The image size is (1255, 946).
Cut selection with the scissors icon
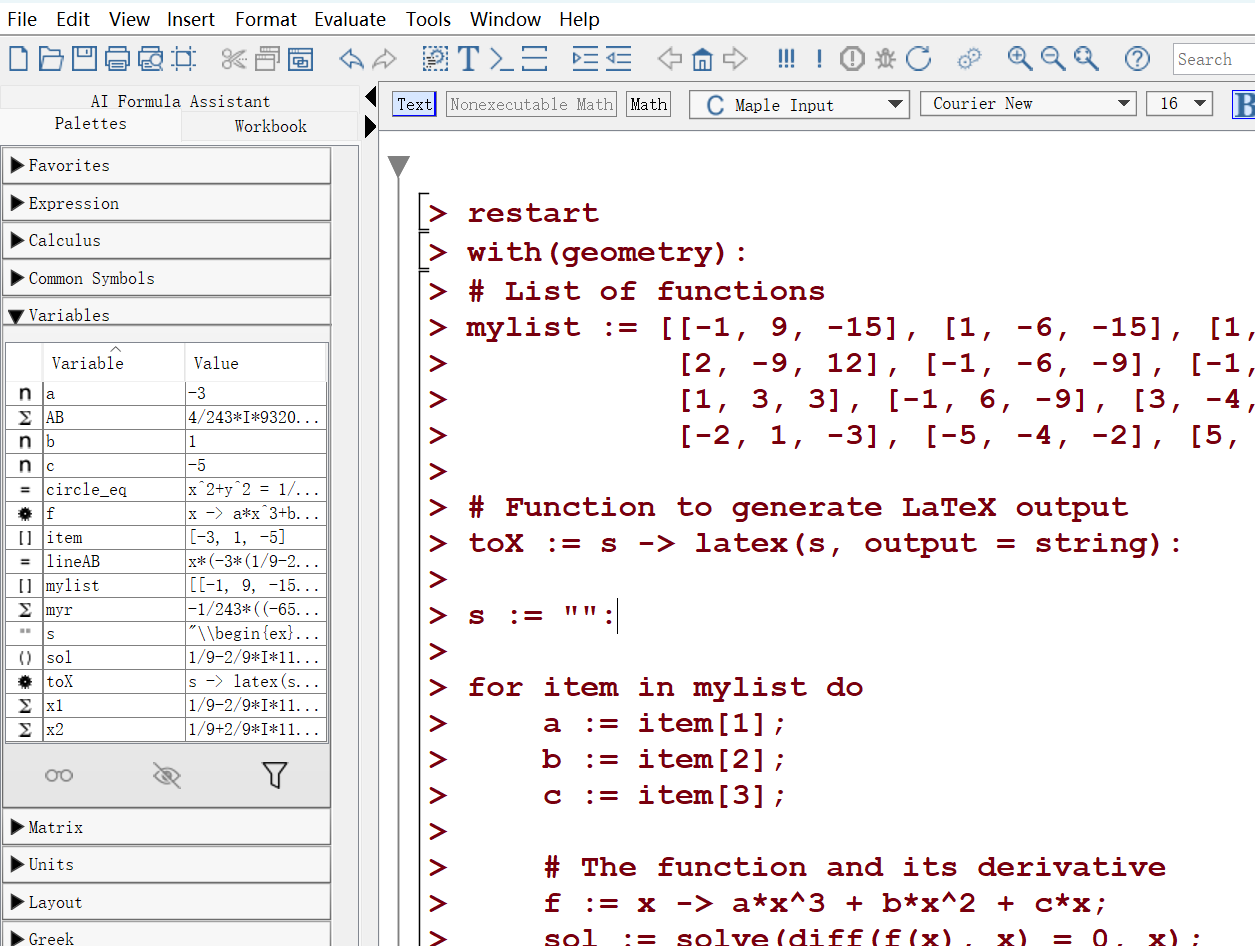(x=234, y=59)
